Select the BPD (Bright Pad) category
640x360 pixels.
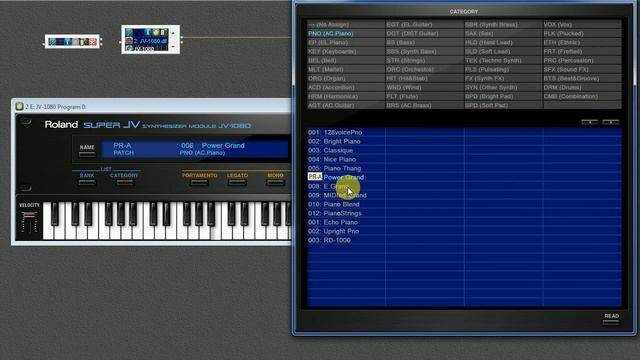point(503,96)
